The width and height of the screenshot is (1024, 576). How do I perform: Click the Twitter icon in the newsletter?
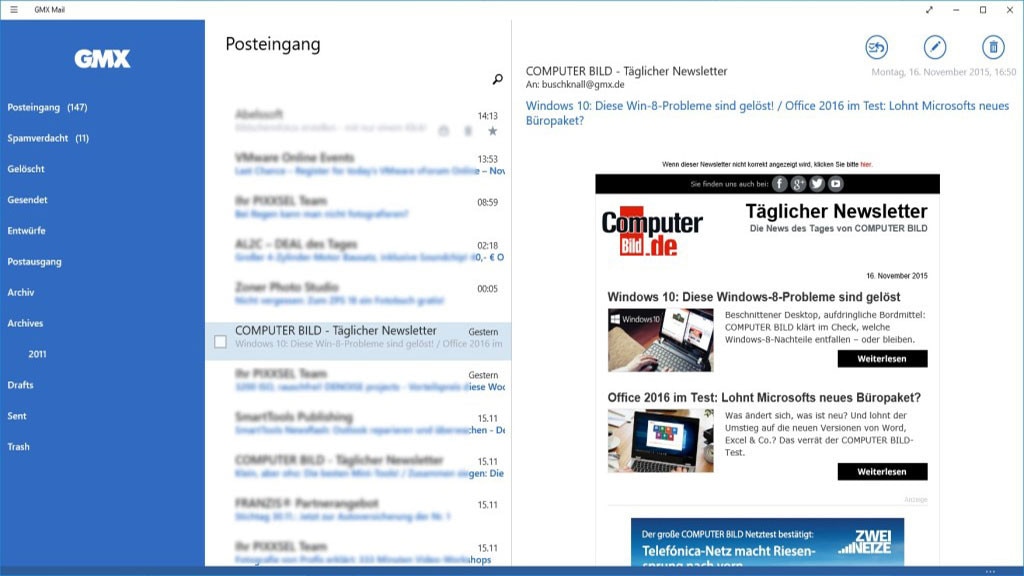817,185
